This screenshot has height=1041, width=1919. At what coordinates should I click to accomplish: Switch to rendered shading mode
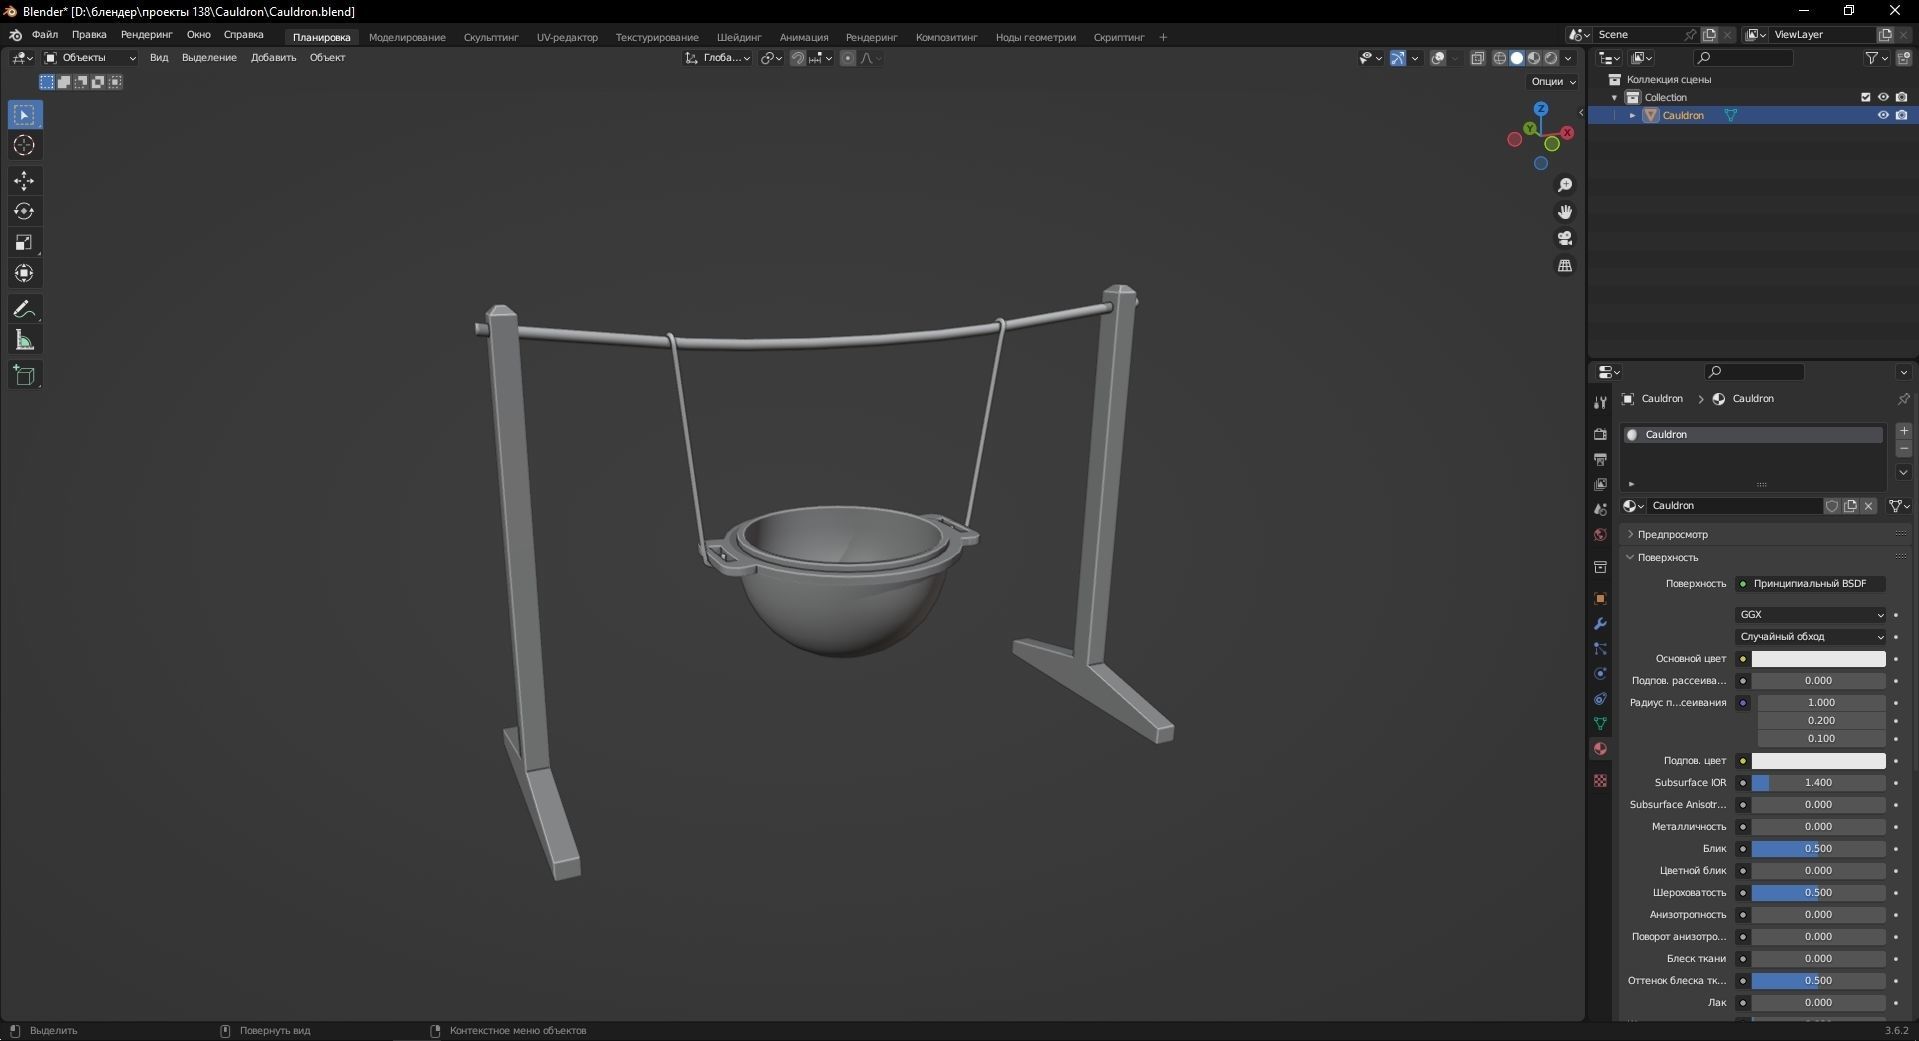point(1551,58)
